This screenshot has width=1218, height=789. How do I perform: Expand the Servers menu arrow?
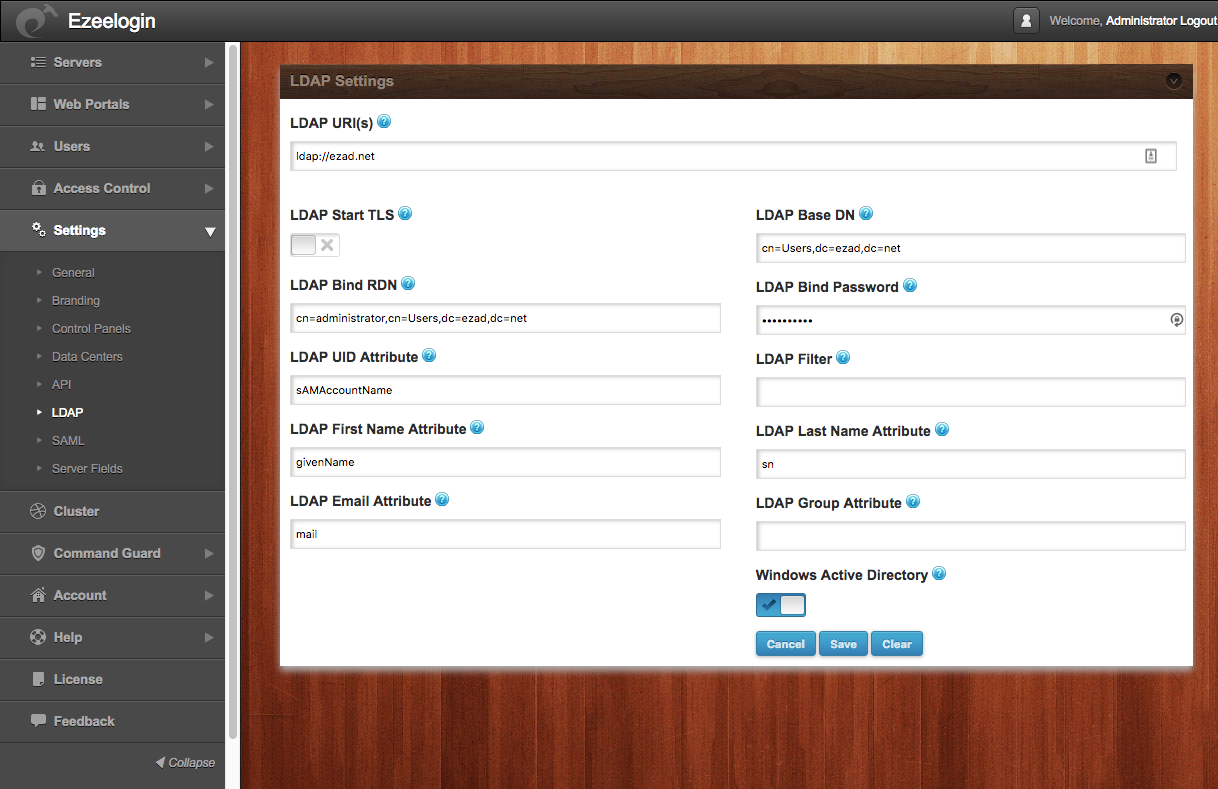209,62
